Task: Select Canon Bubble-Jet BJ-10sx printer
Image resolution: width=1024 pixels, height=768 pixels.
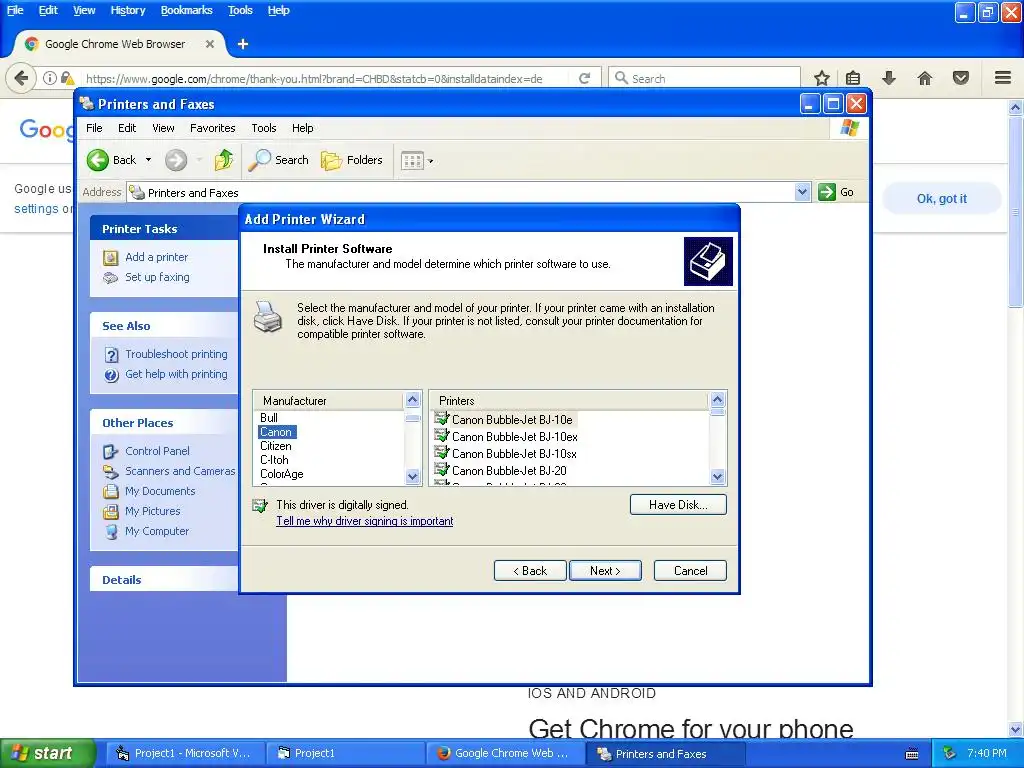Action: (x=515, y=454)
